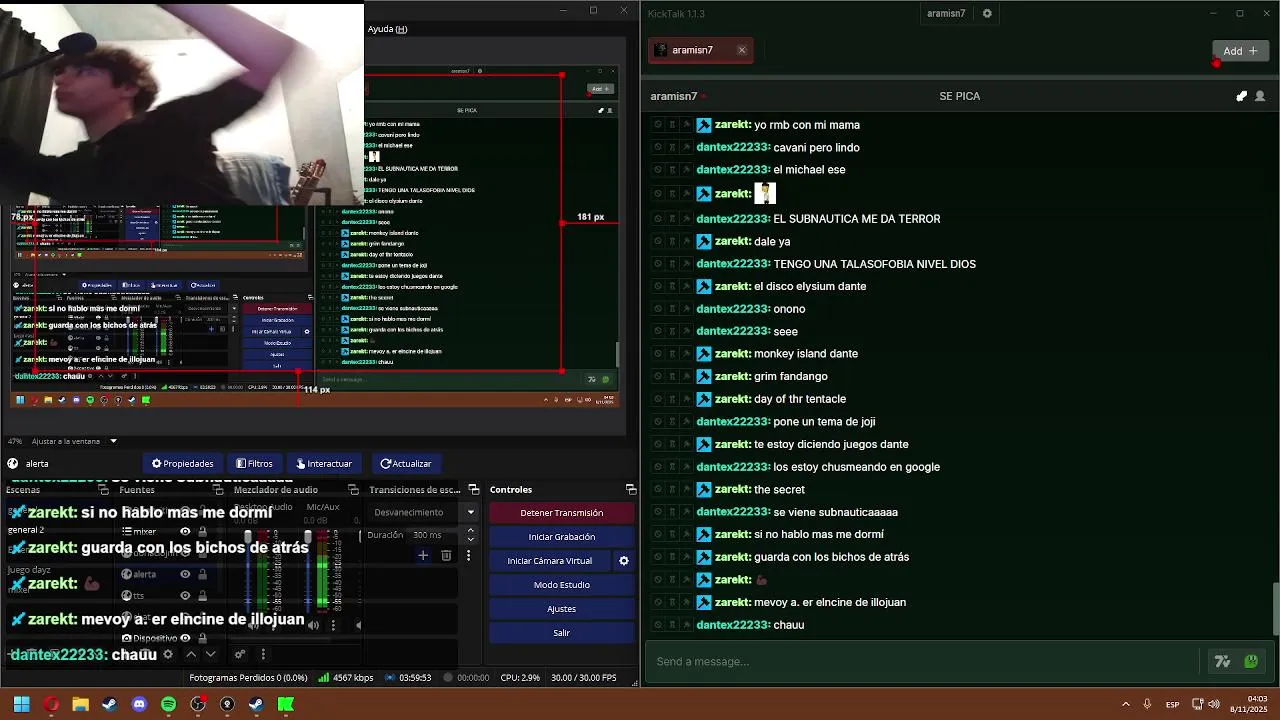Select the aramisn7 chatroom tab
Screen dimensions: 1280x720
tap(693, 50)
